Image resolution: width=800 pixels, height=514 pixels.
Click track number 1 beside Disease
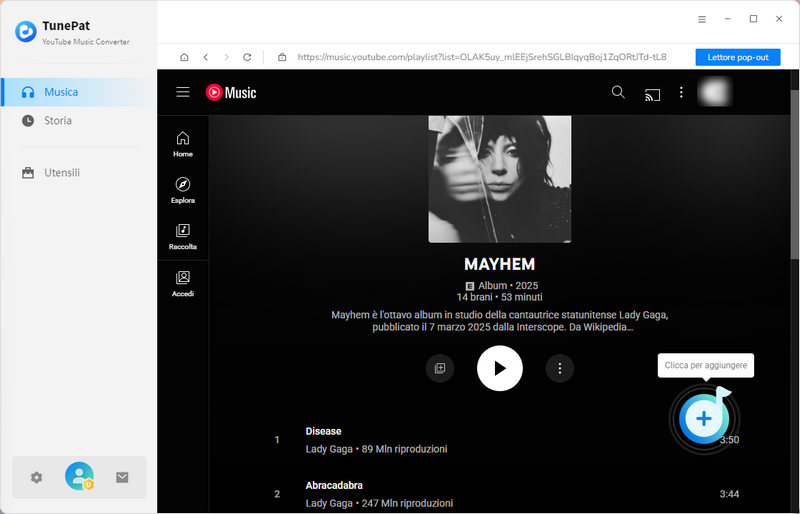pos(277,440)
